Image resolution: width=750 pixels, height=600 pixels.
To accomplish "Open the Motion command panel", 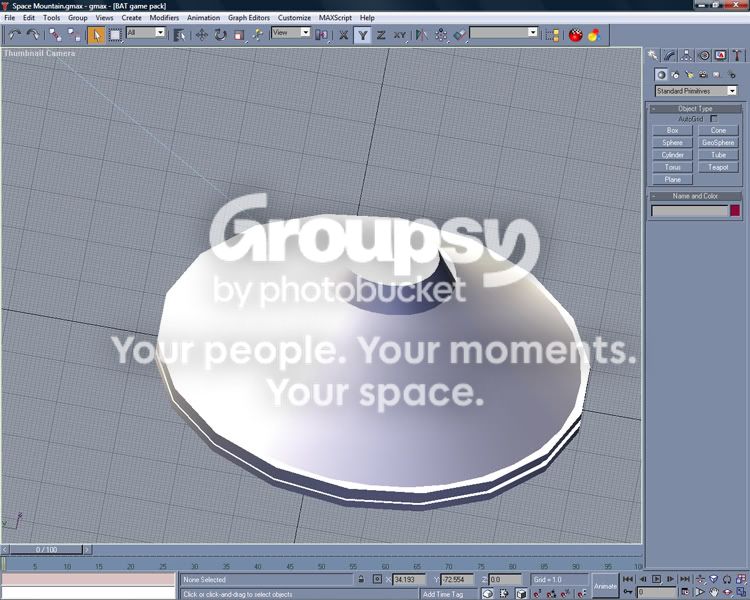I will (704, 56).
